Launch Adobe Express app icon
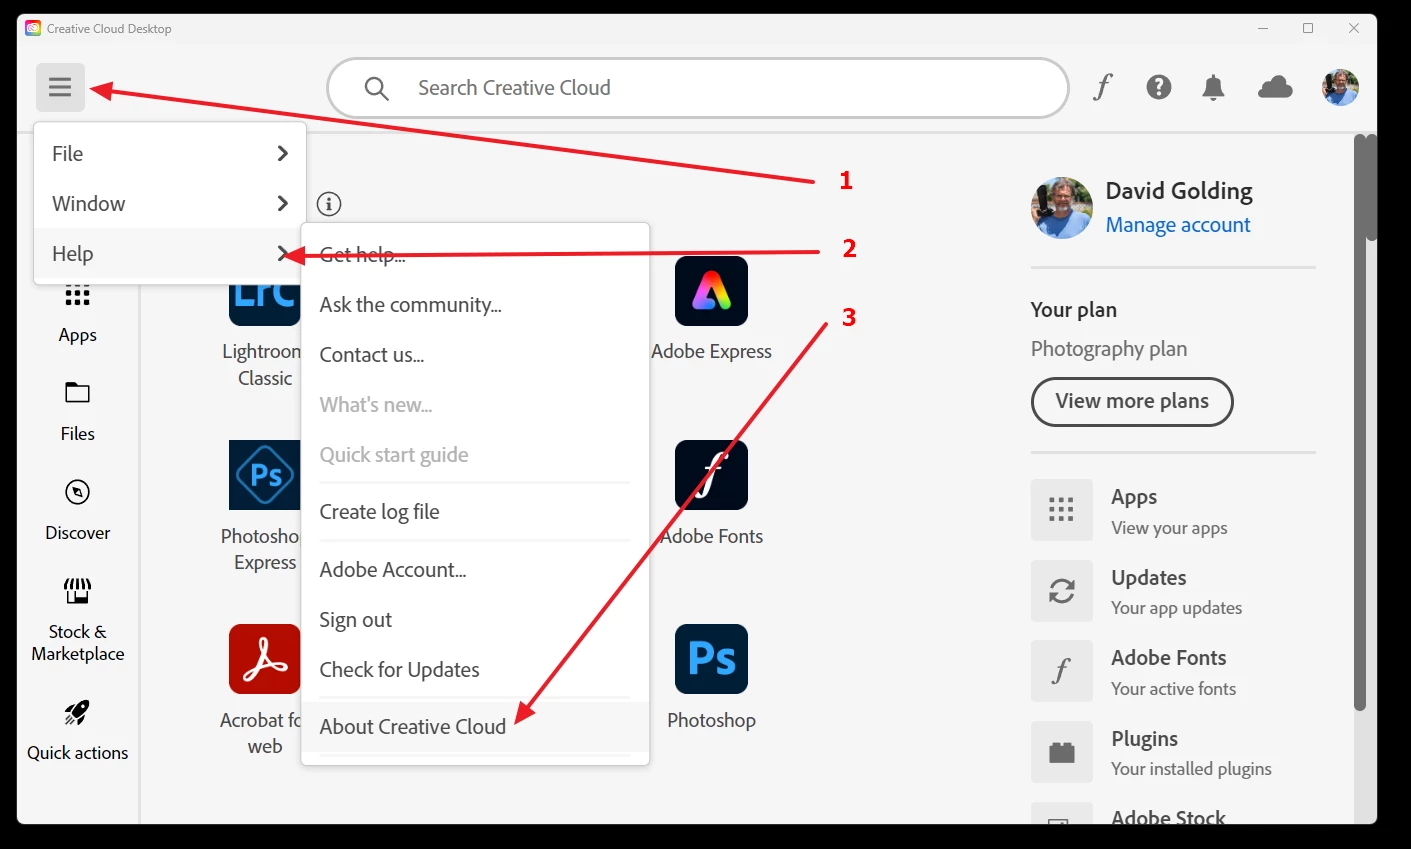Image resolution: width=1411 pixels, height=849 pixels. pyautogui.click(x=711, y=291)
